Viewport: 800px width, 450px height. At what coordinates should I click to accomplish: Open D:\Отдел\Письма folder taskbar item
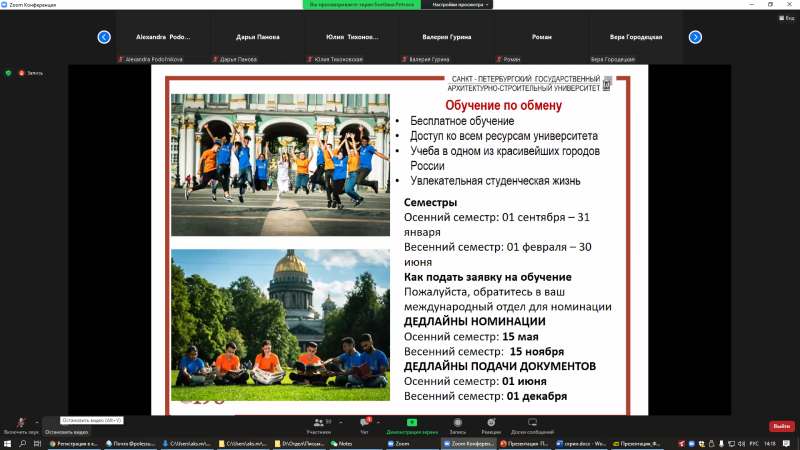tap(299, 444)
